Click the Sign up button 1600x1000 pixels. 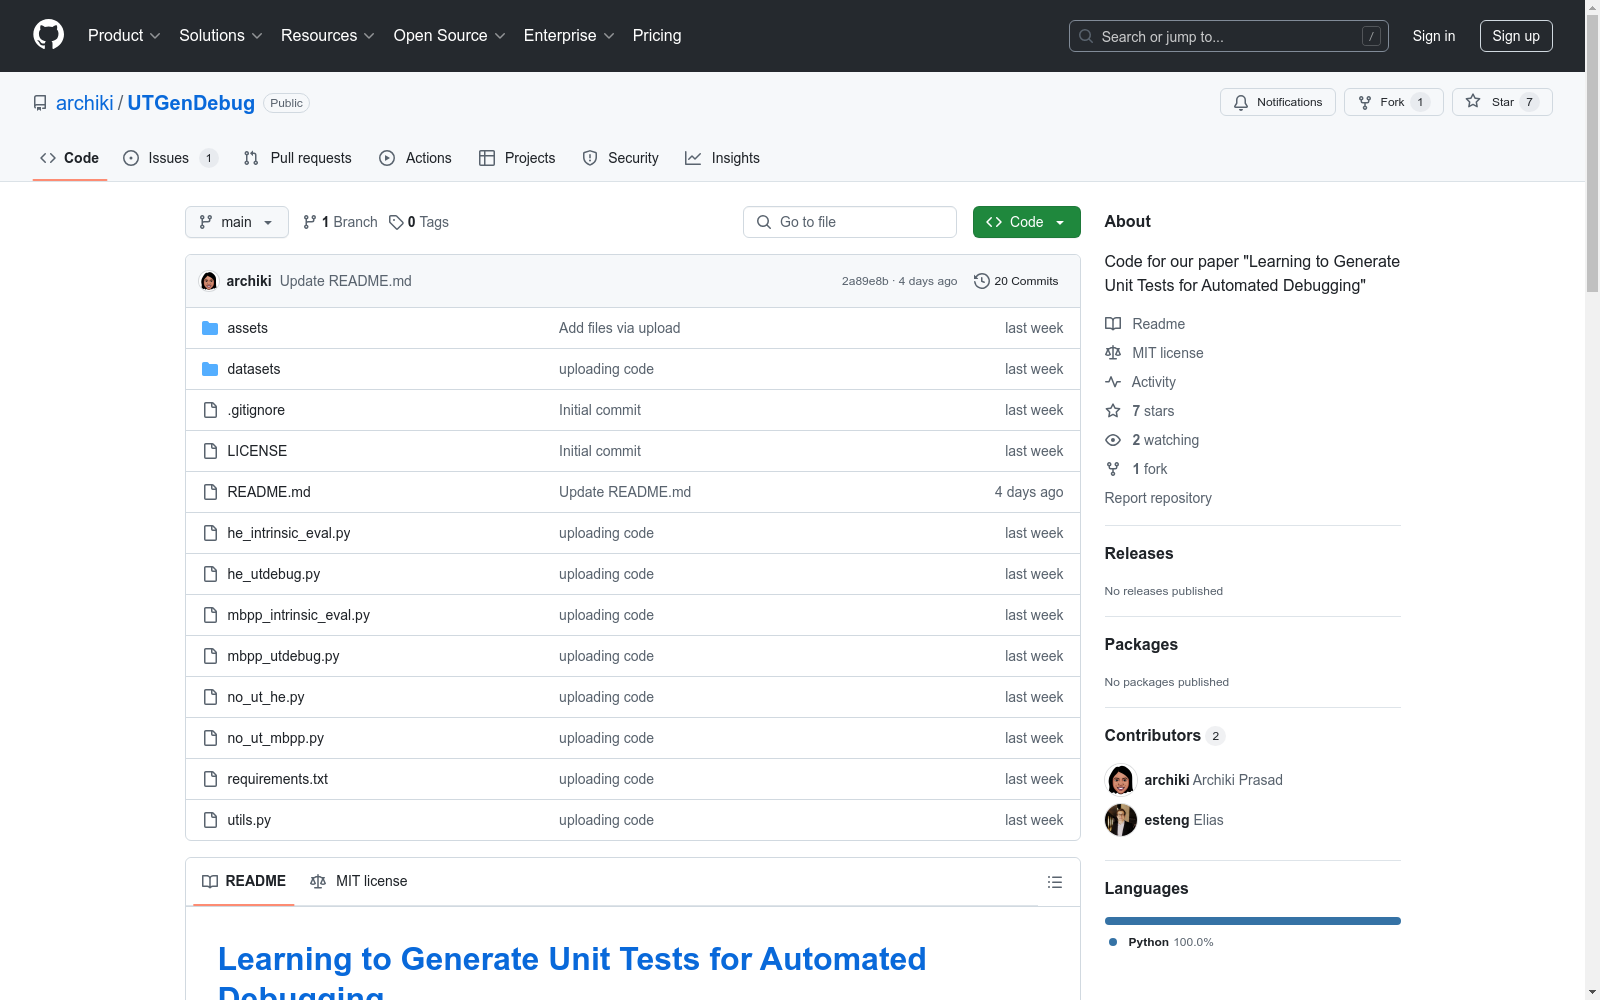tap(1516, 36)
